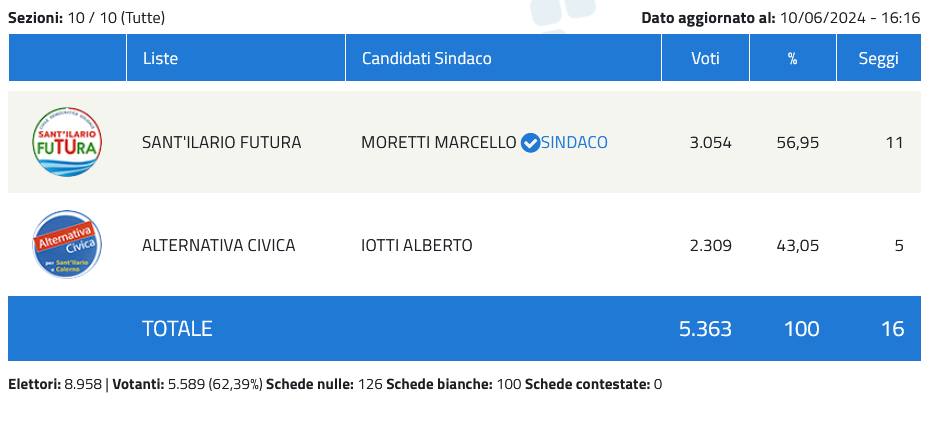This screenshot has width=941, height=427.
Task: Click the Seggi column header
Action: (878, 58)
